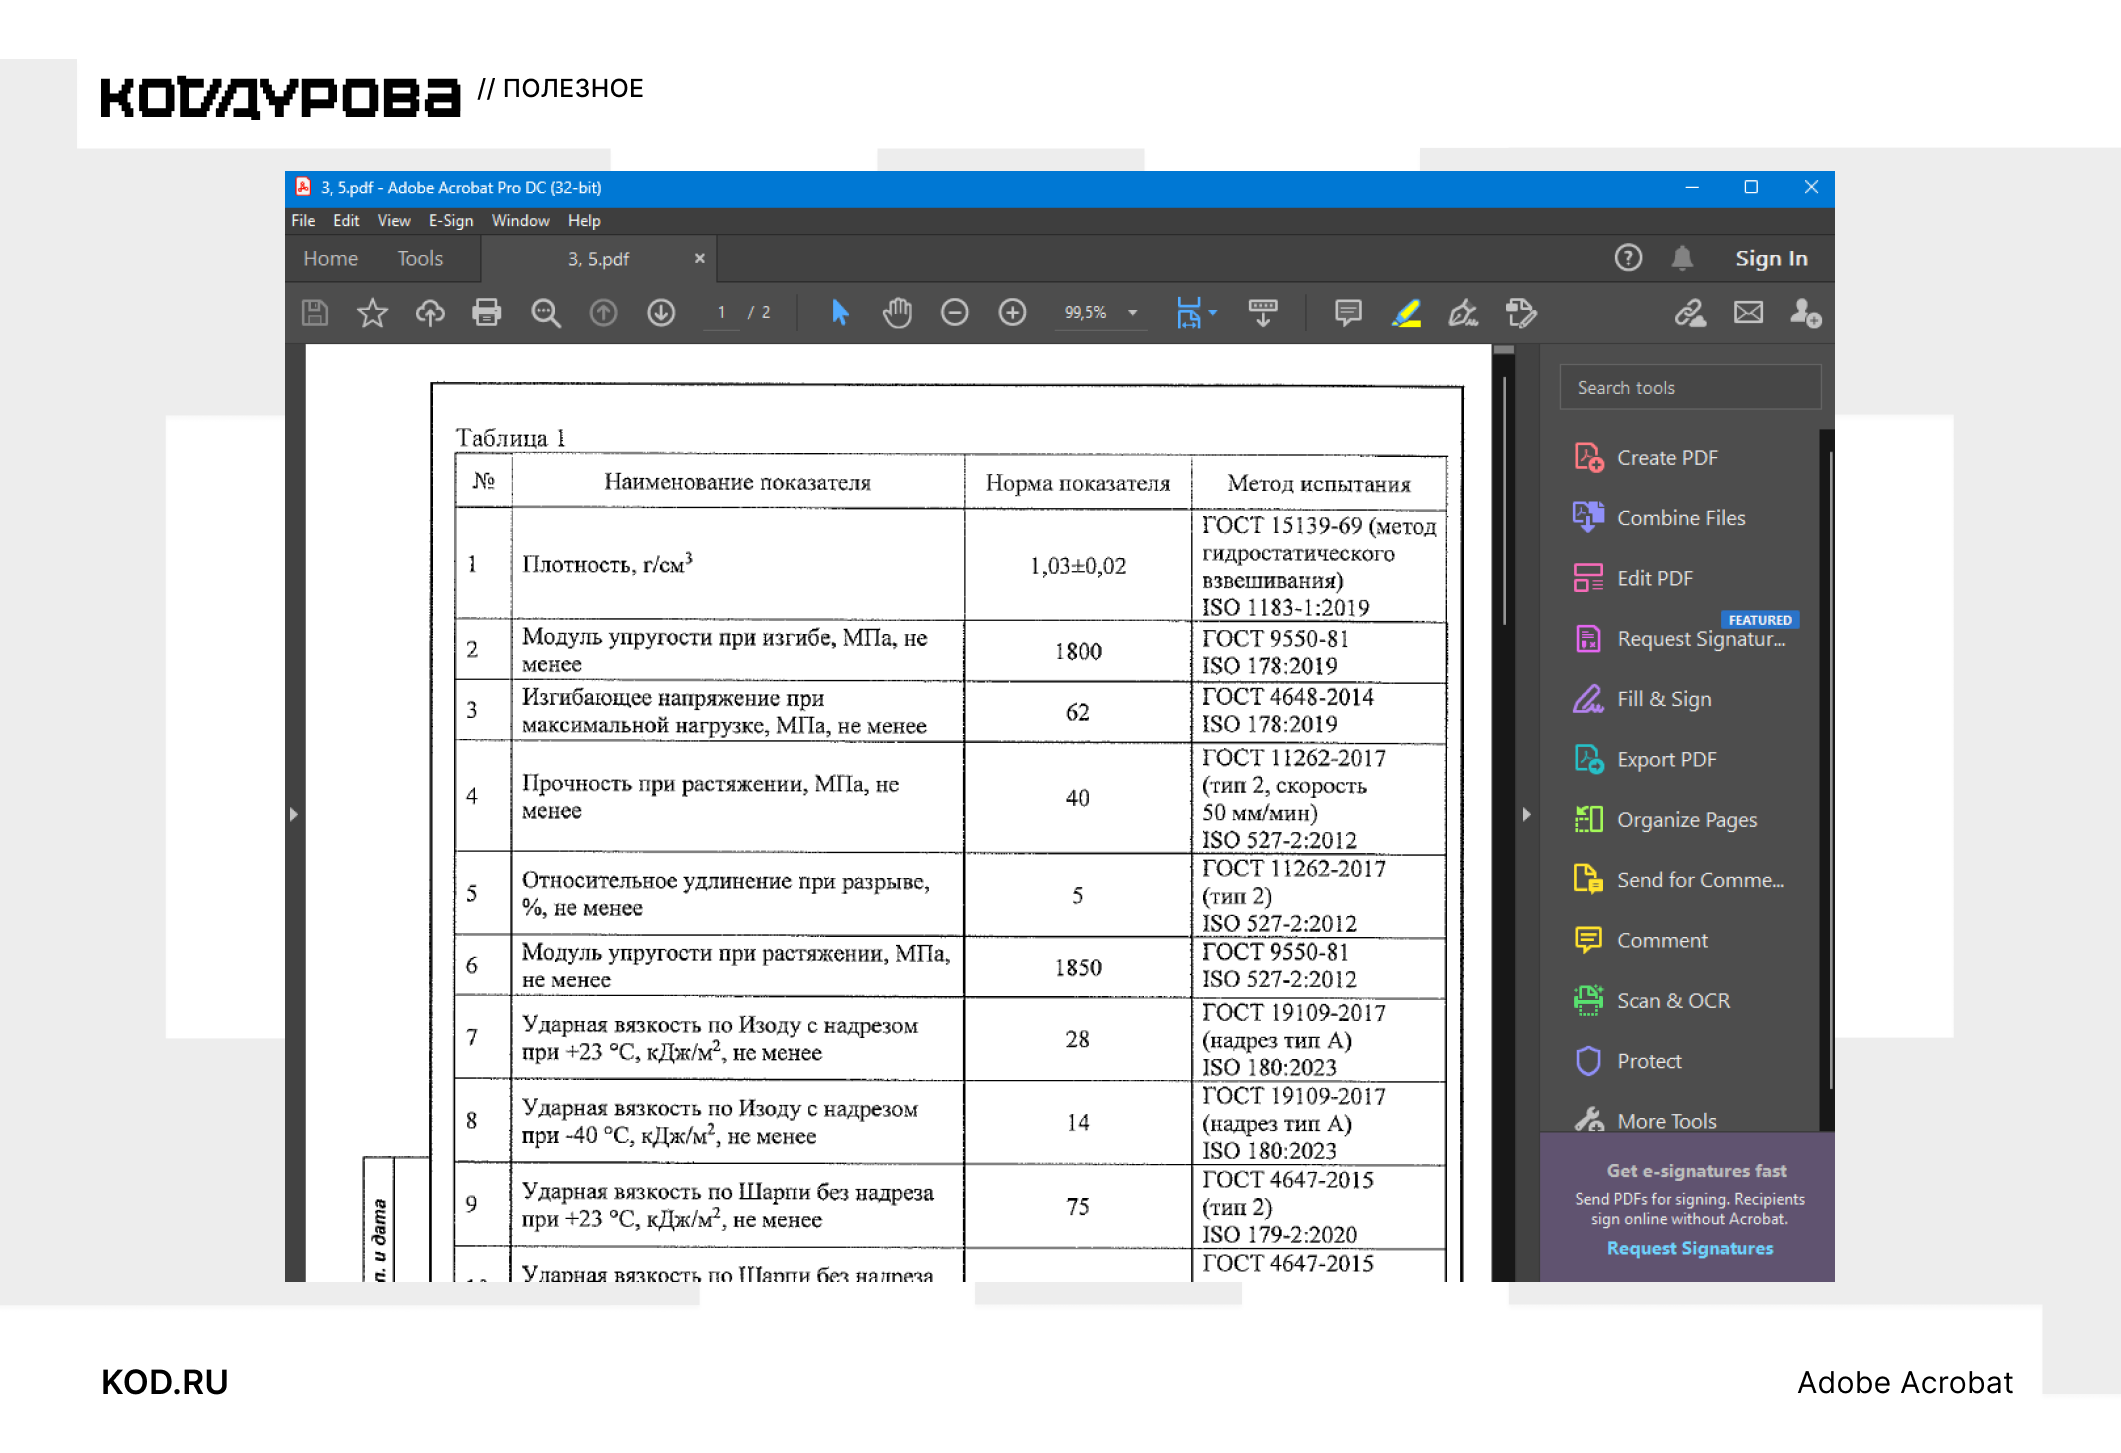Viewport: 2121px width, 1453px height.
Task: Click the Search tools field
Action: (1690, 388)
